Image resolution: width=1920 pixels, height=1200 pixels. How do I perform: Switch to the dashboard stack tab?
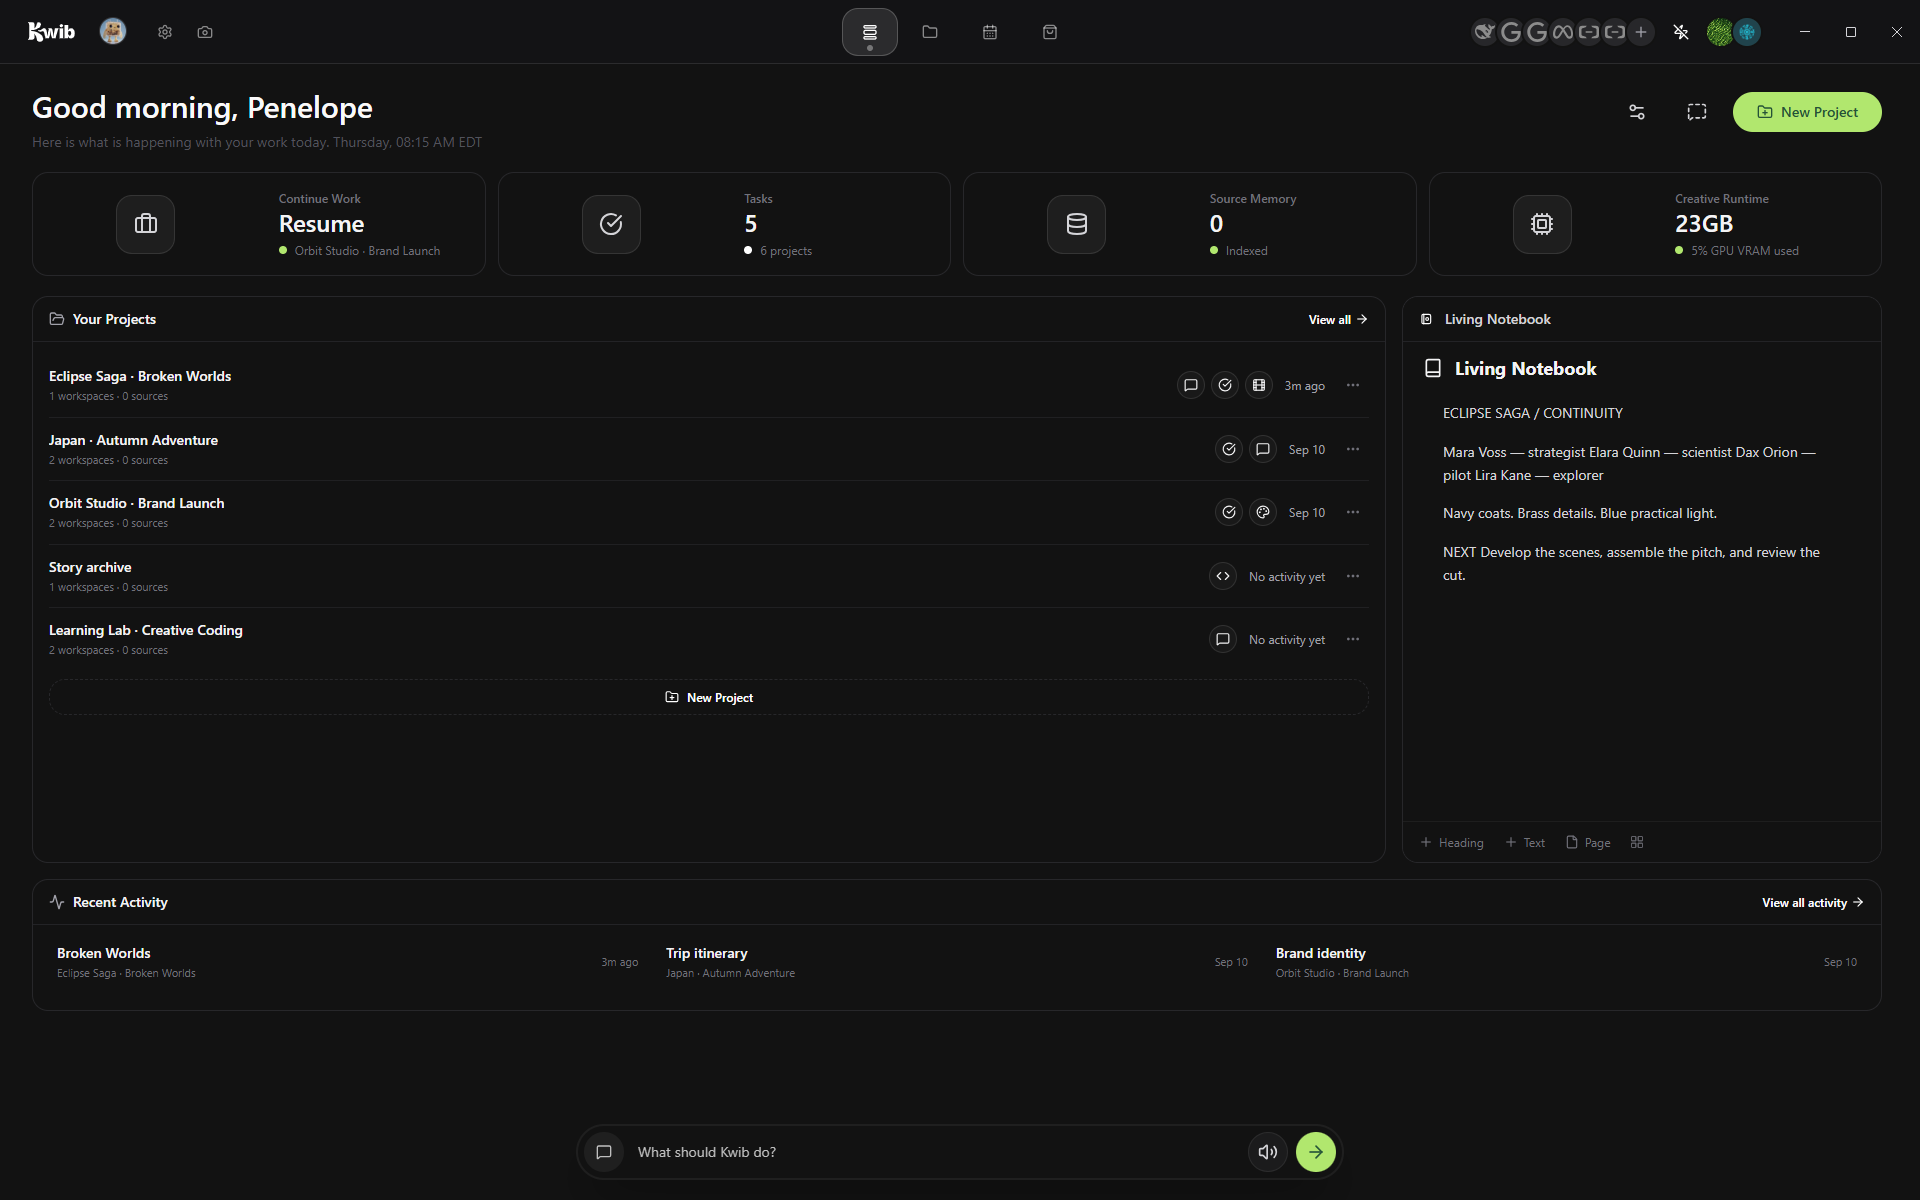point(870,32)
